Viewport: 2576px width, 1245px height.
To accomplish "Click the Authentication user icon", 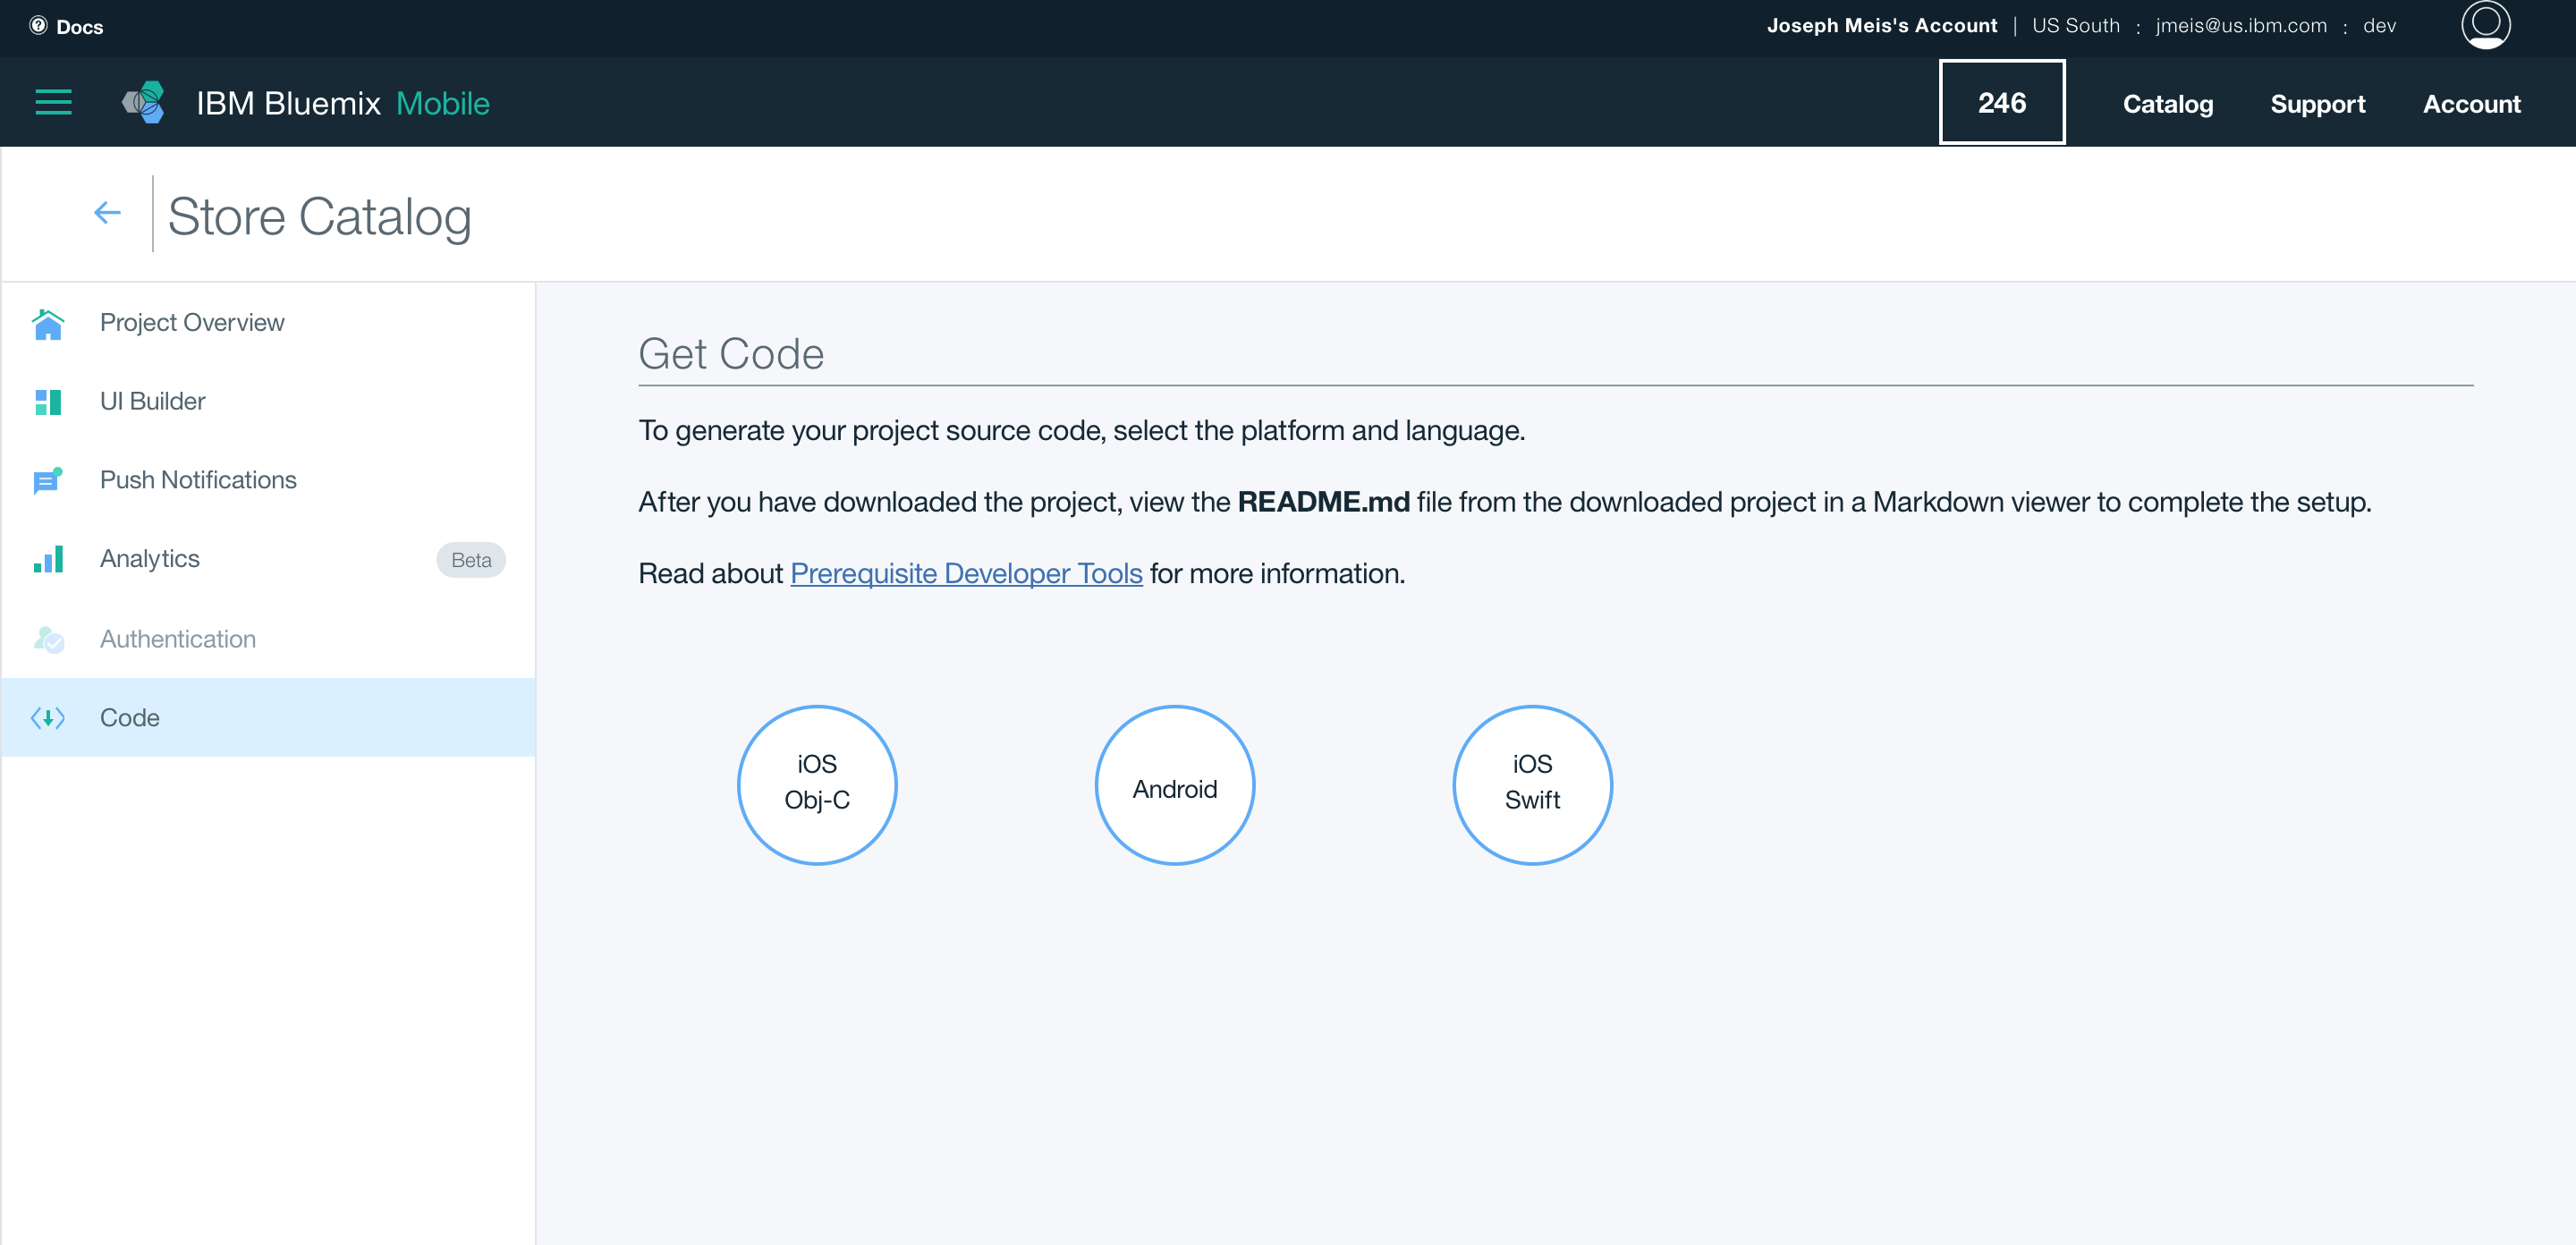I will [x=48, y=639].
